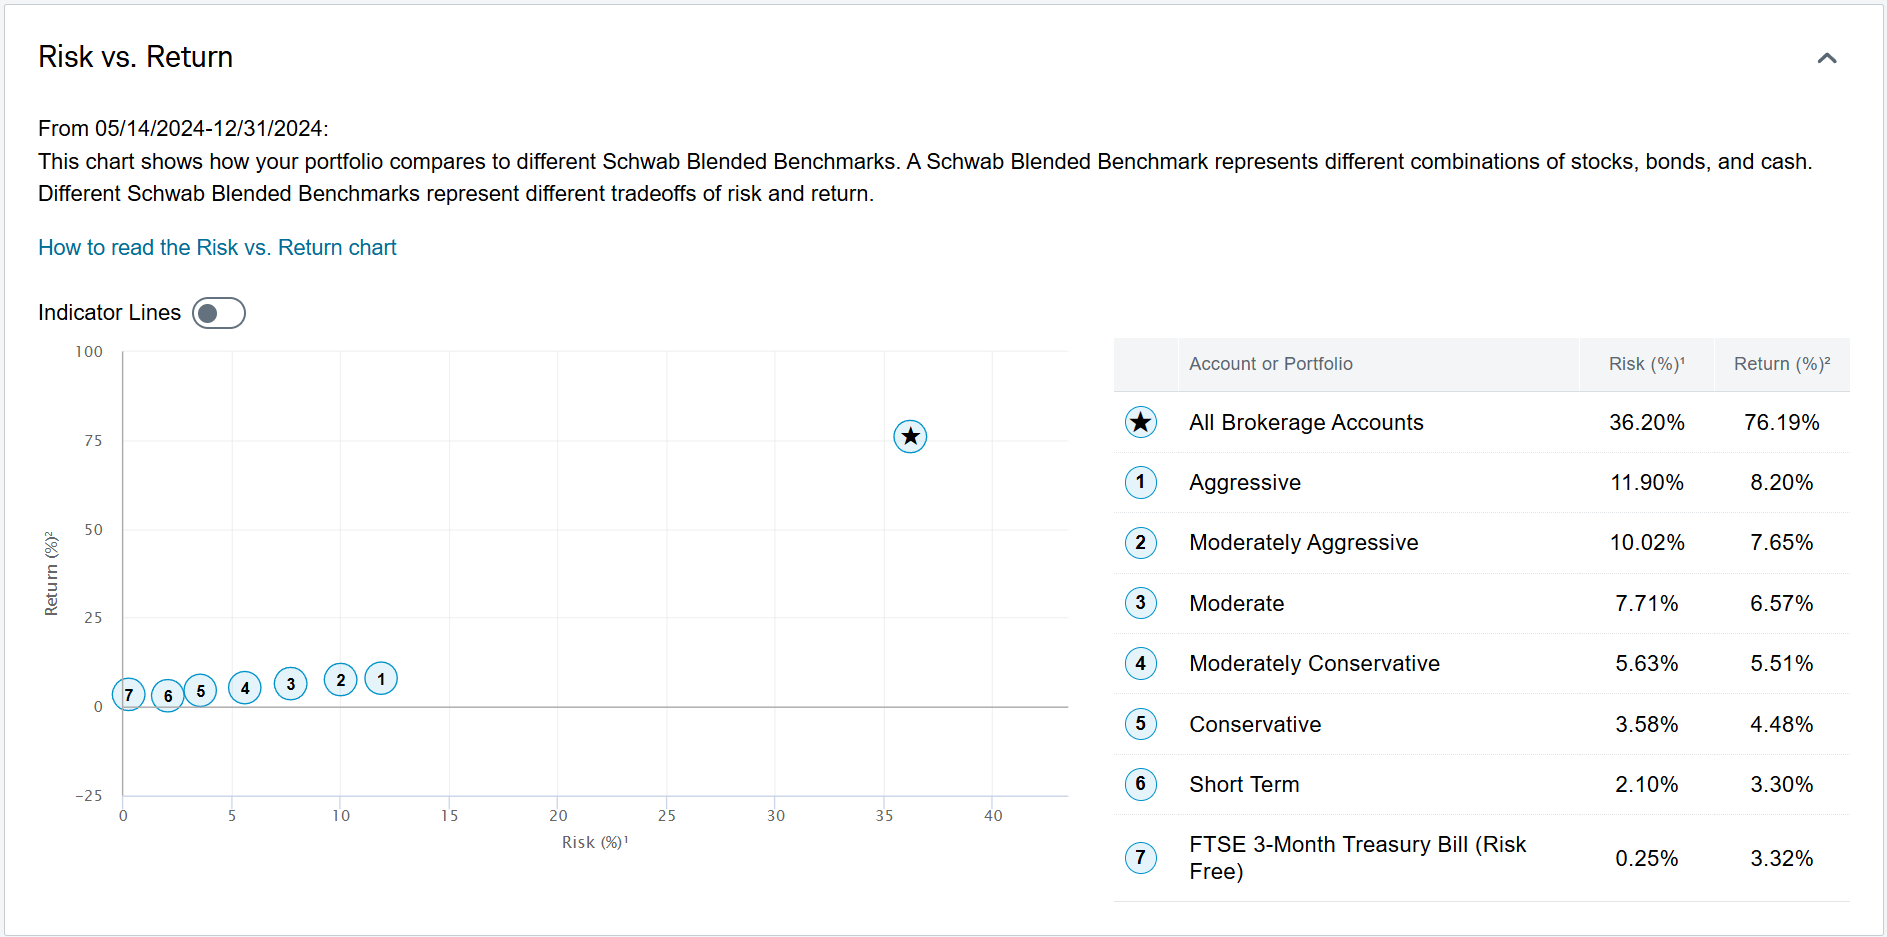Select chart point 5 on the plot

coord(201,690)
